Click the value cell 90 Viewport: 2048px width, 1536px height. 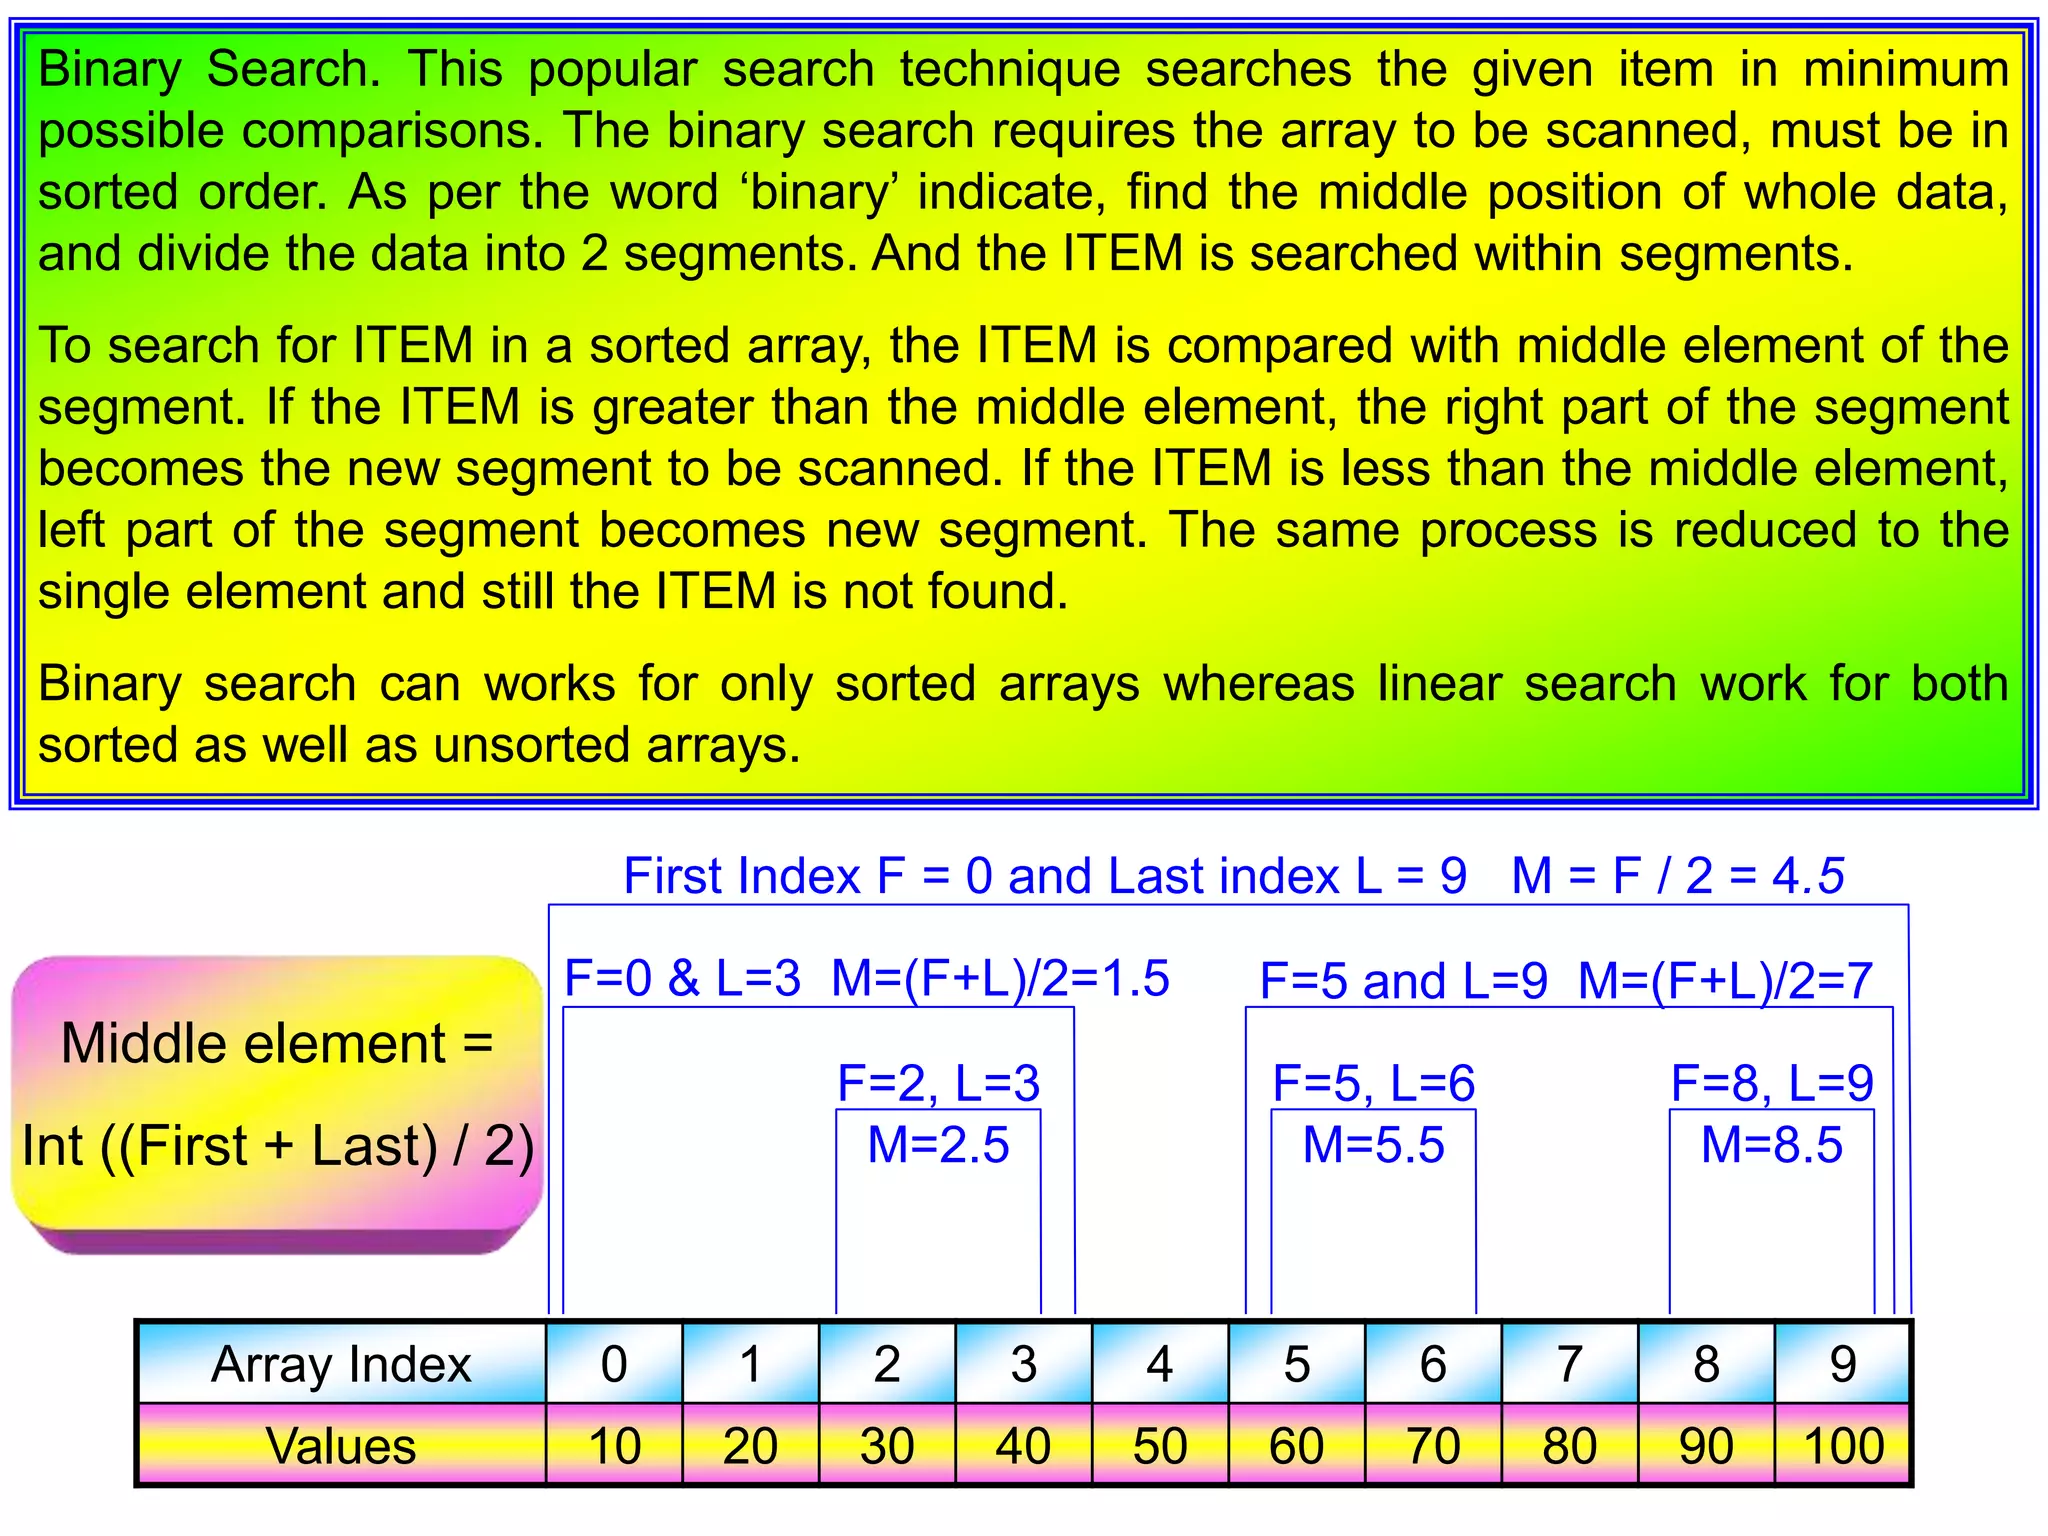coord(1706,1445)
